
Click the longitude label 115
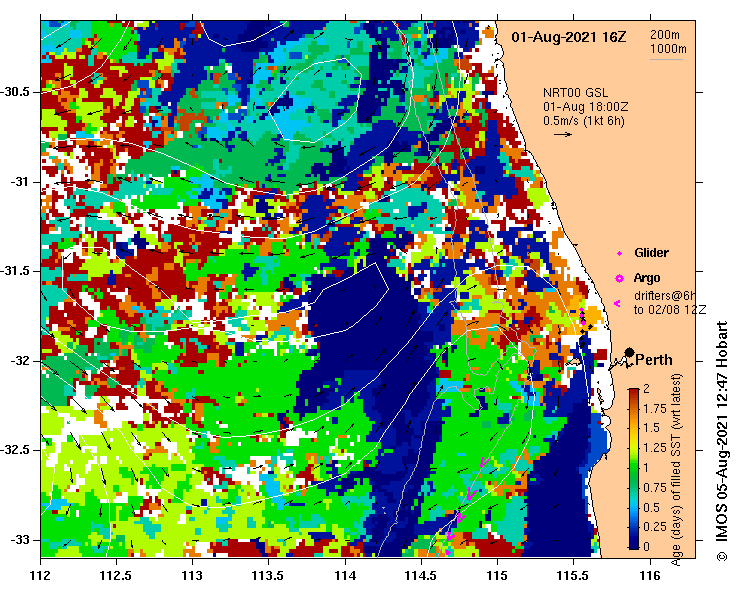(x=497, y=576)
